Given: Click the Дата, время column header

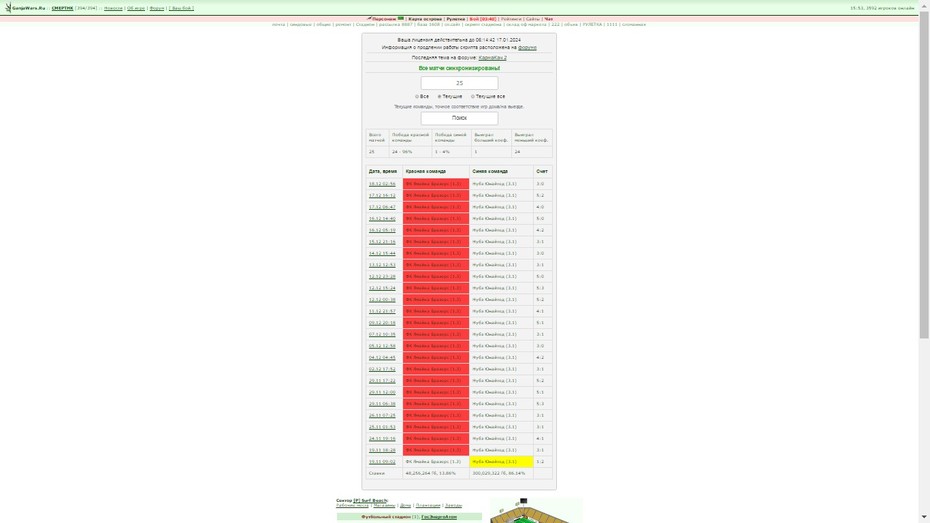Looking at the screenshot, I should point(383,171).
